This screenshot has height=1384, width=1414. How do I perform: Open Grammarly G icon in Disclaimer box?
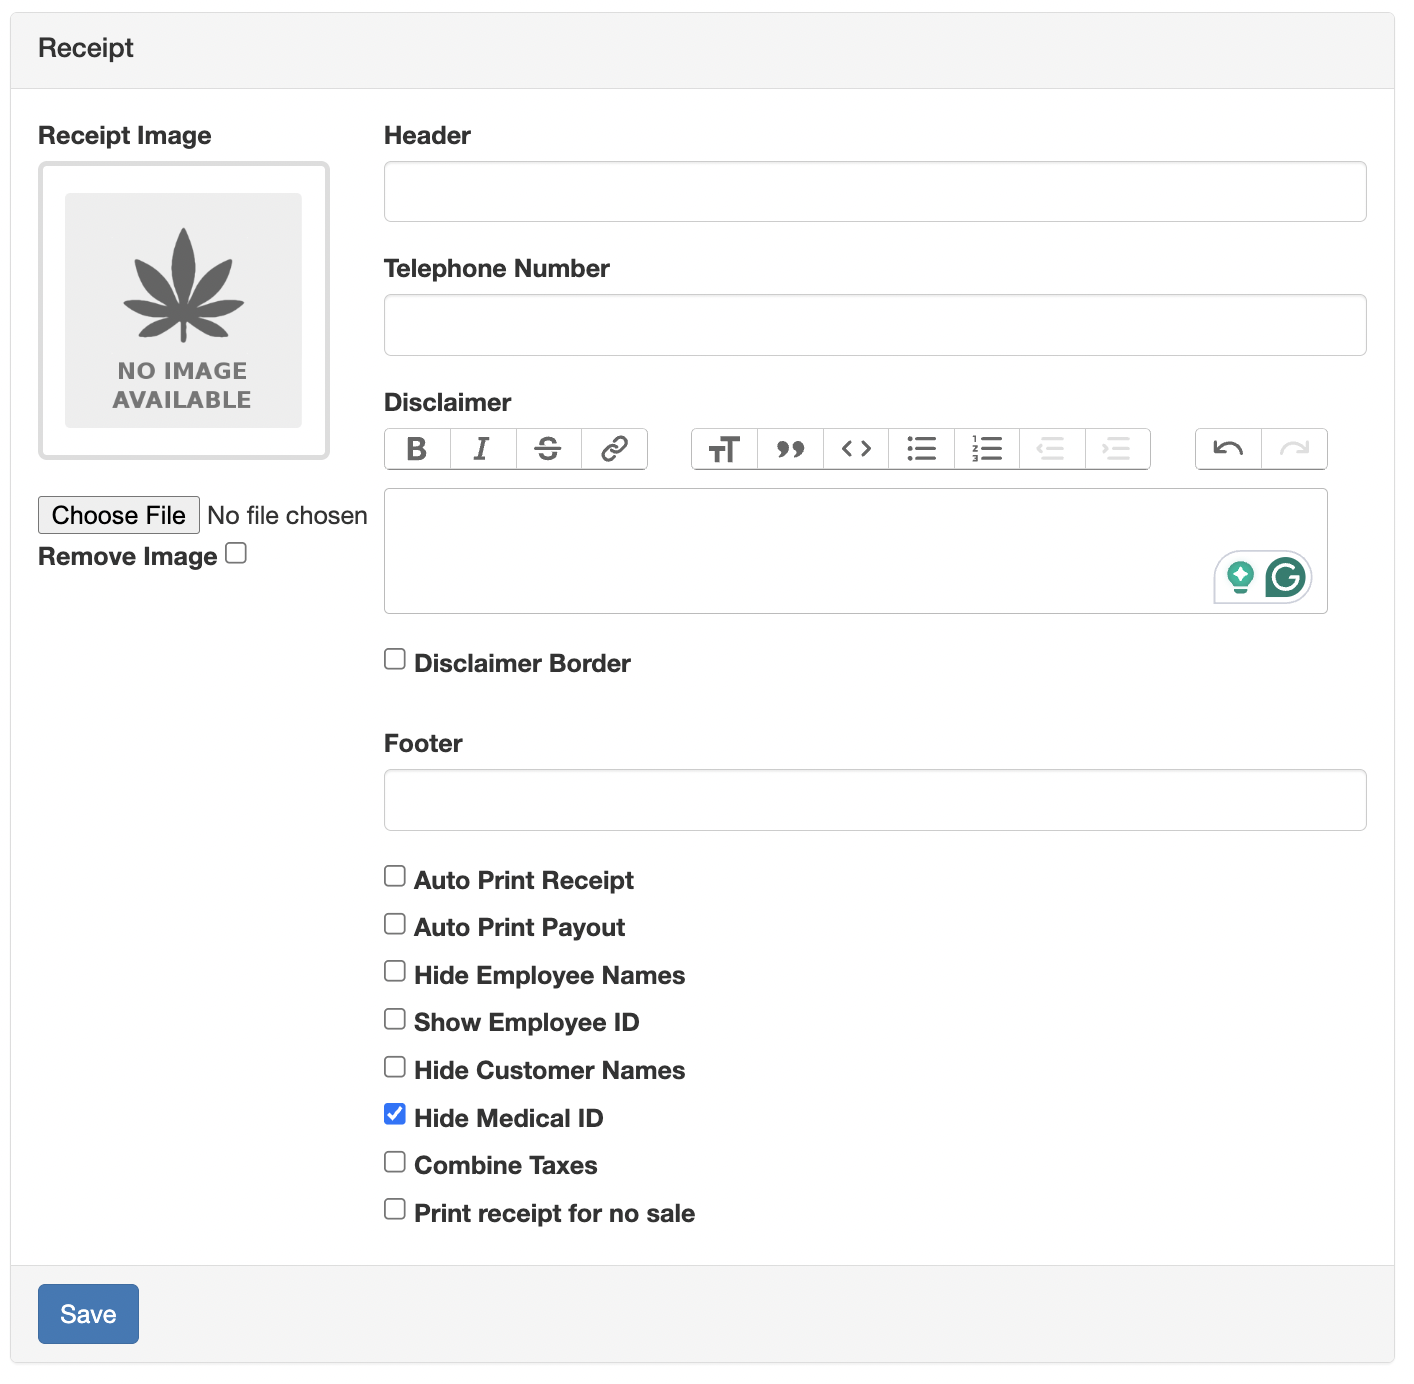1286,577
